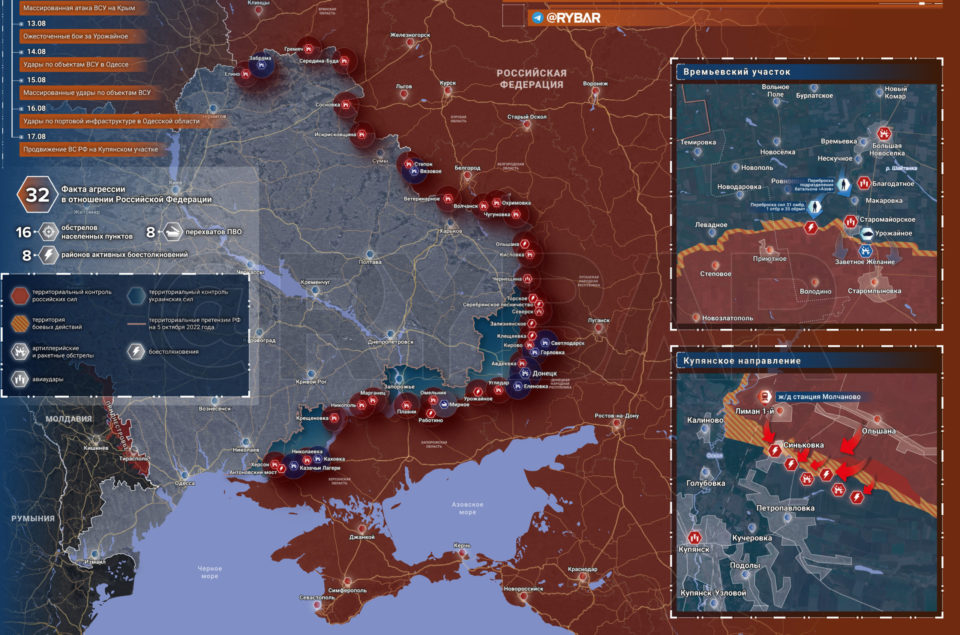Image resolution: width=960 pixels, height=635 pixels.
Task: Select the striped combat territory legend hexagon
Action: [x=20, y=323]
